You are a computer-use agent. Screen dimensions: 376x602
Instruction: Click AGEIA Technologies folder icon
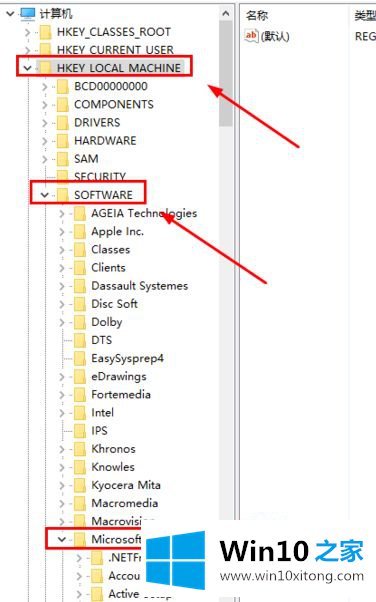coord(80,213)
